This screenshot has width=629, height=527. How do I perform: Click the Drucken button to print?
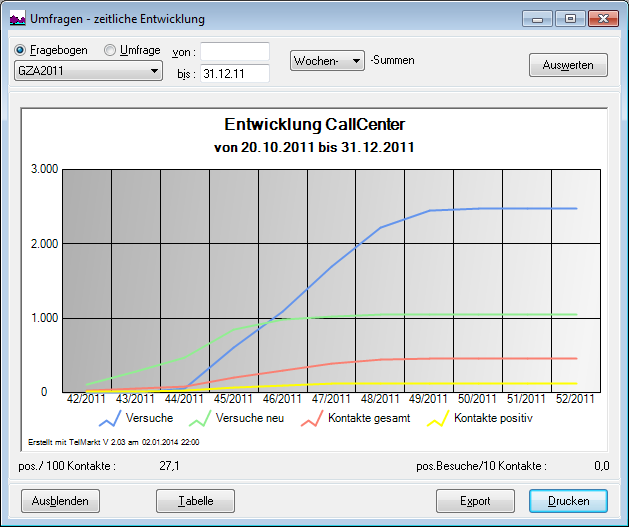568,501
